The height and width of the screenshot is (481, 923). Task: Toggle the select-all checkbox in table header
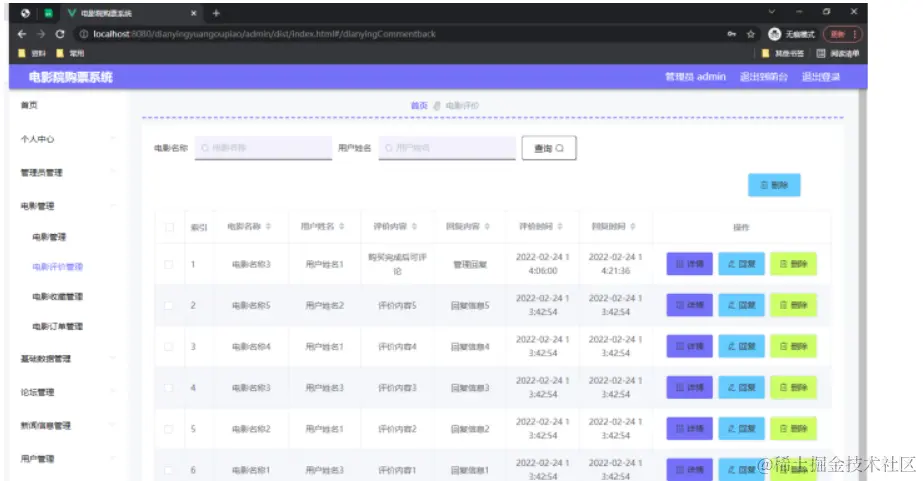tap(170, 227)
